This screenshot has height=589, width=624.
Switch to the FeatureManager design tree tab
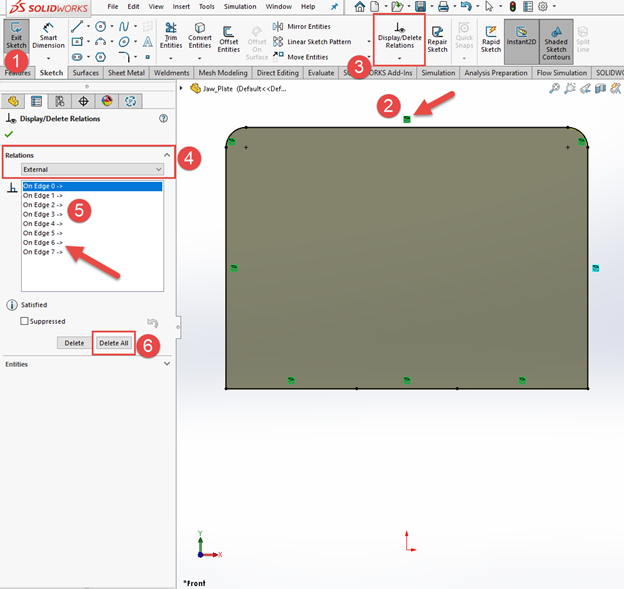point(13,101)
